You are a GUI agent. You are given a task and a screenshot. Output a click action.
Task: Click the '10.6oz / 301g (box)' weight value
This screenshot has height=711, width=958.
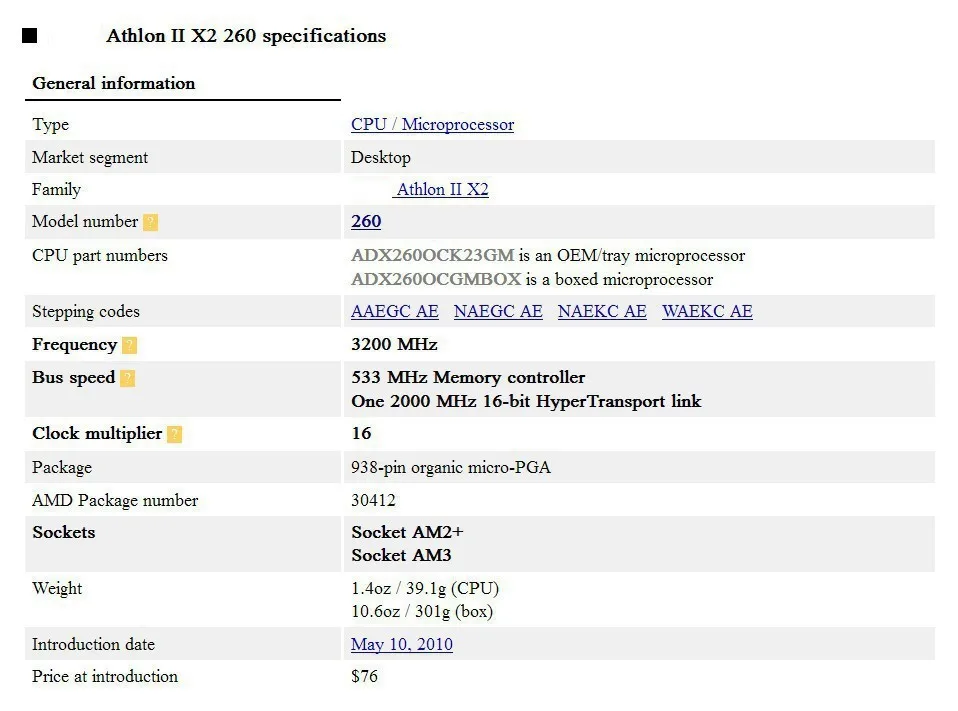point(422,612)
